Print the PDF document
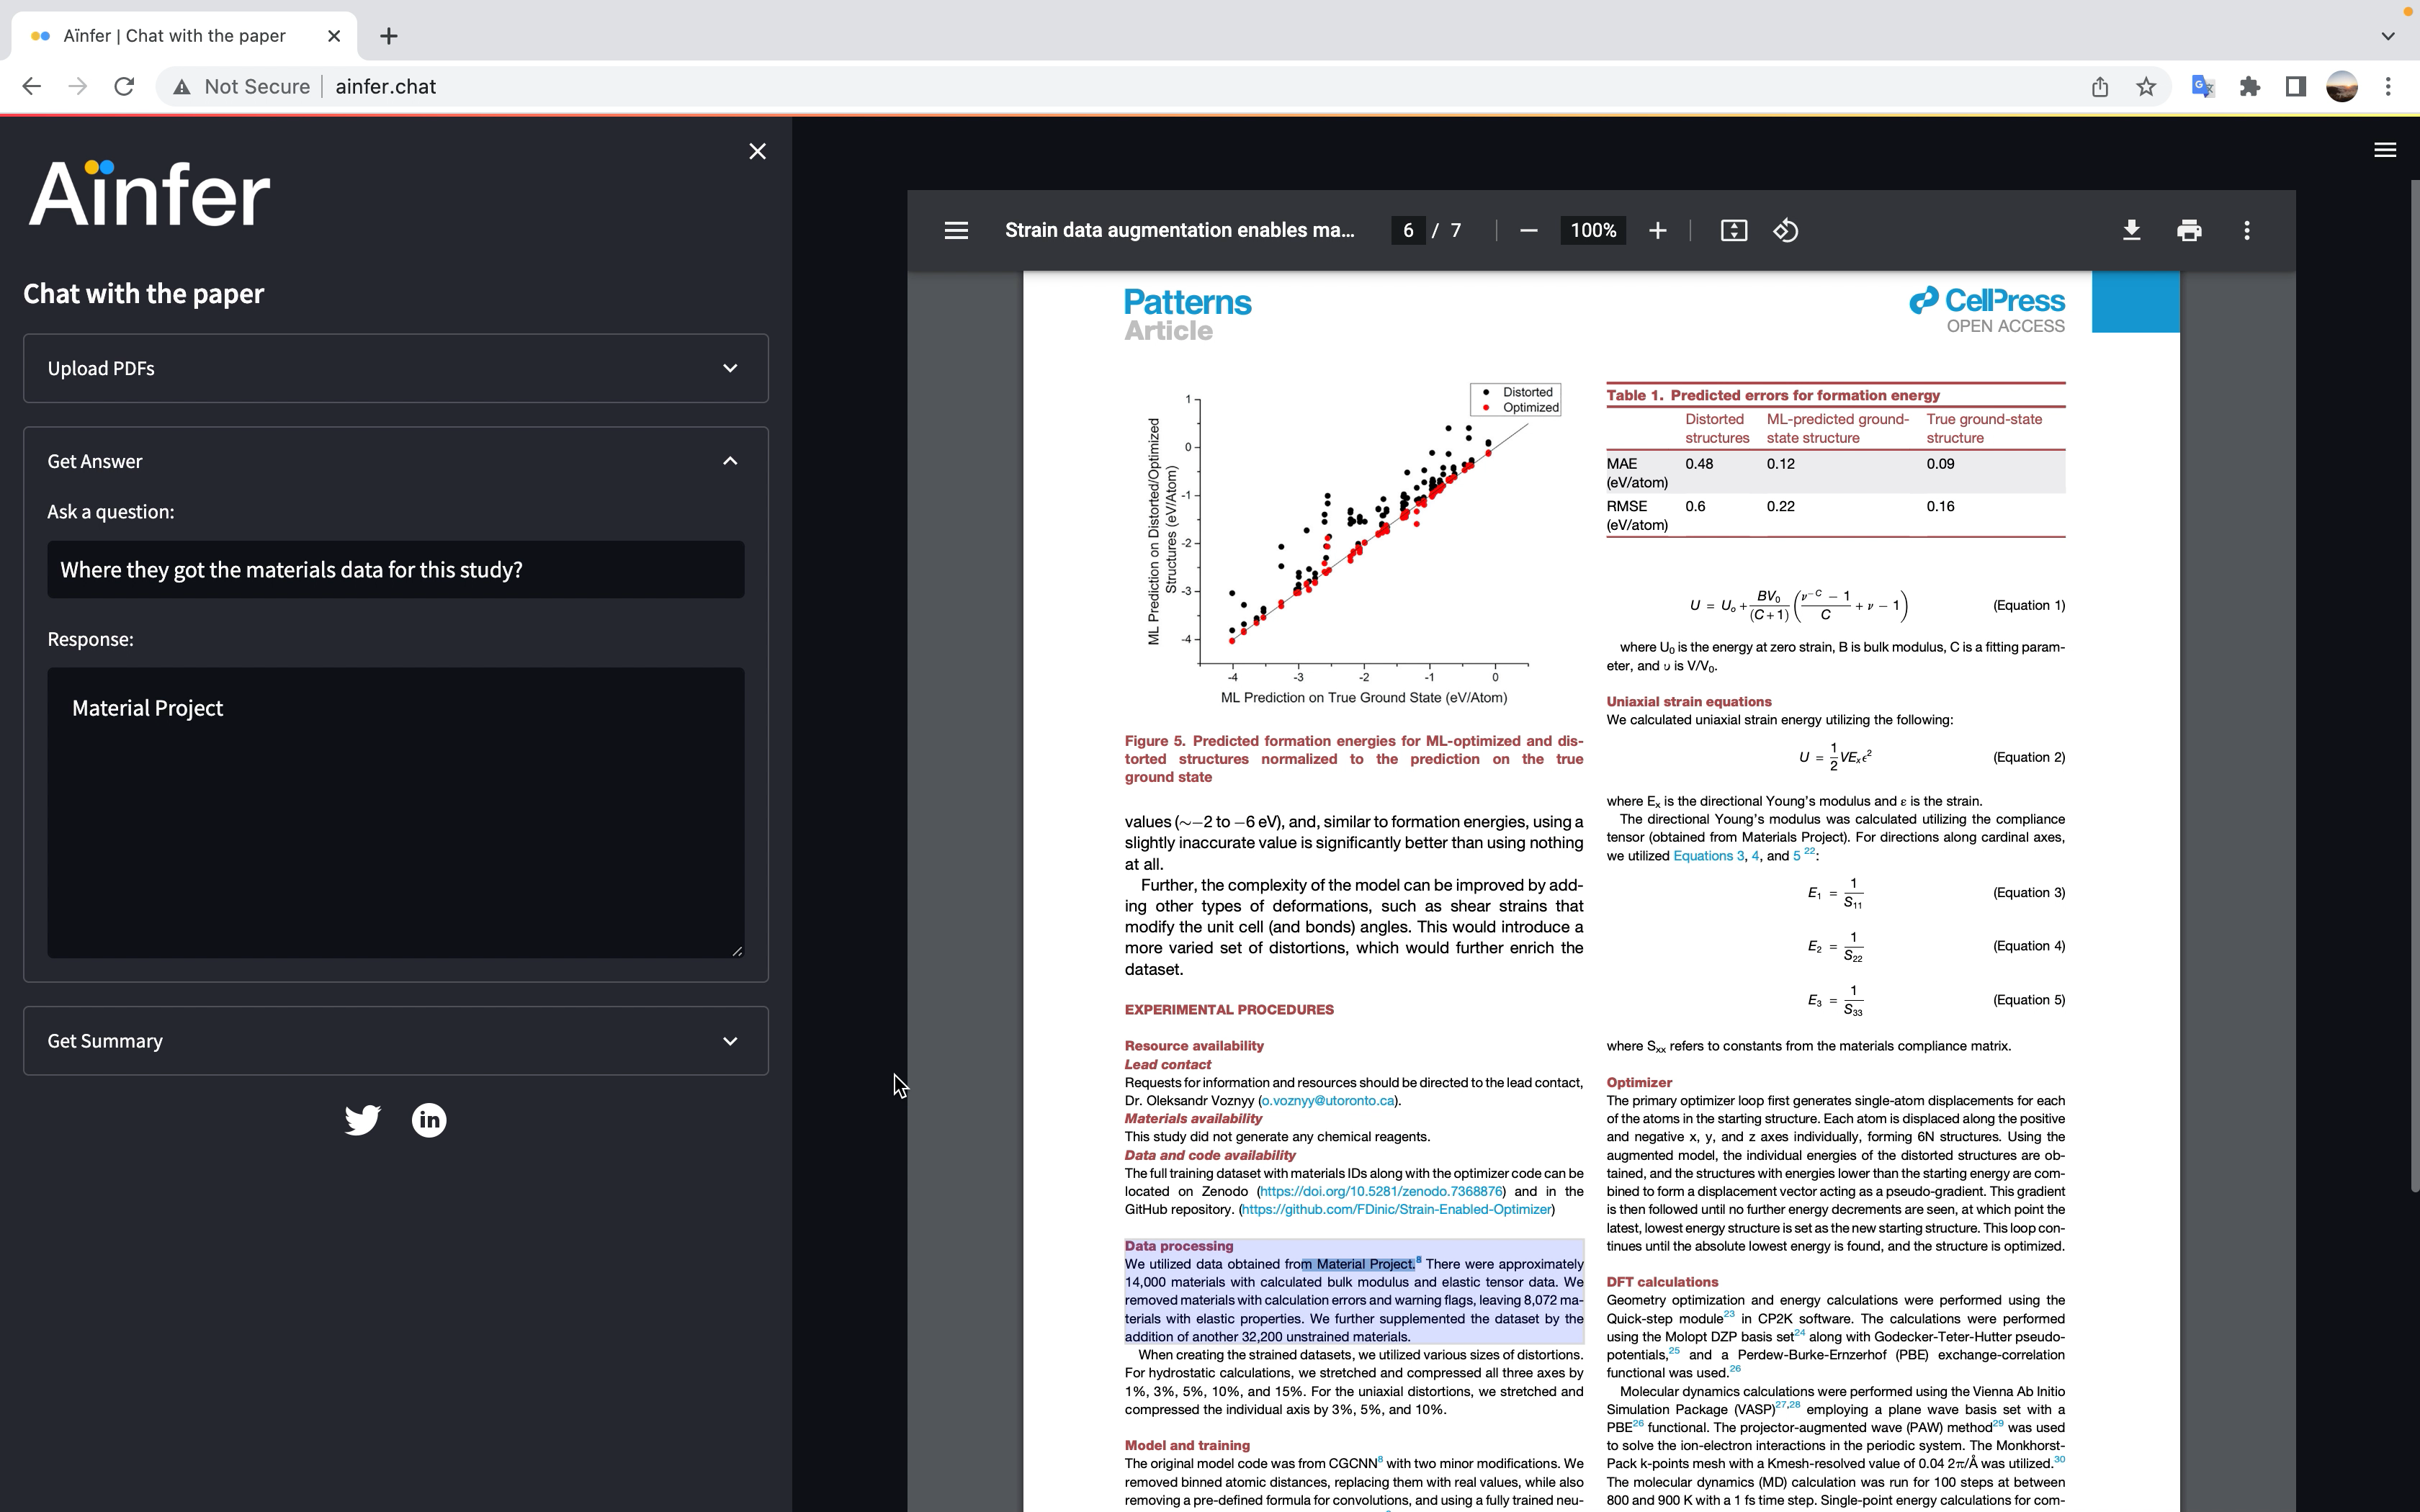The image size is (2420, 1512). [x=2189, y=231]
